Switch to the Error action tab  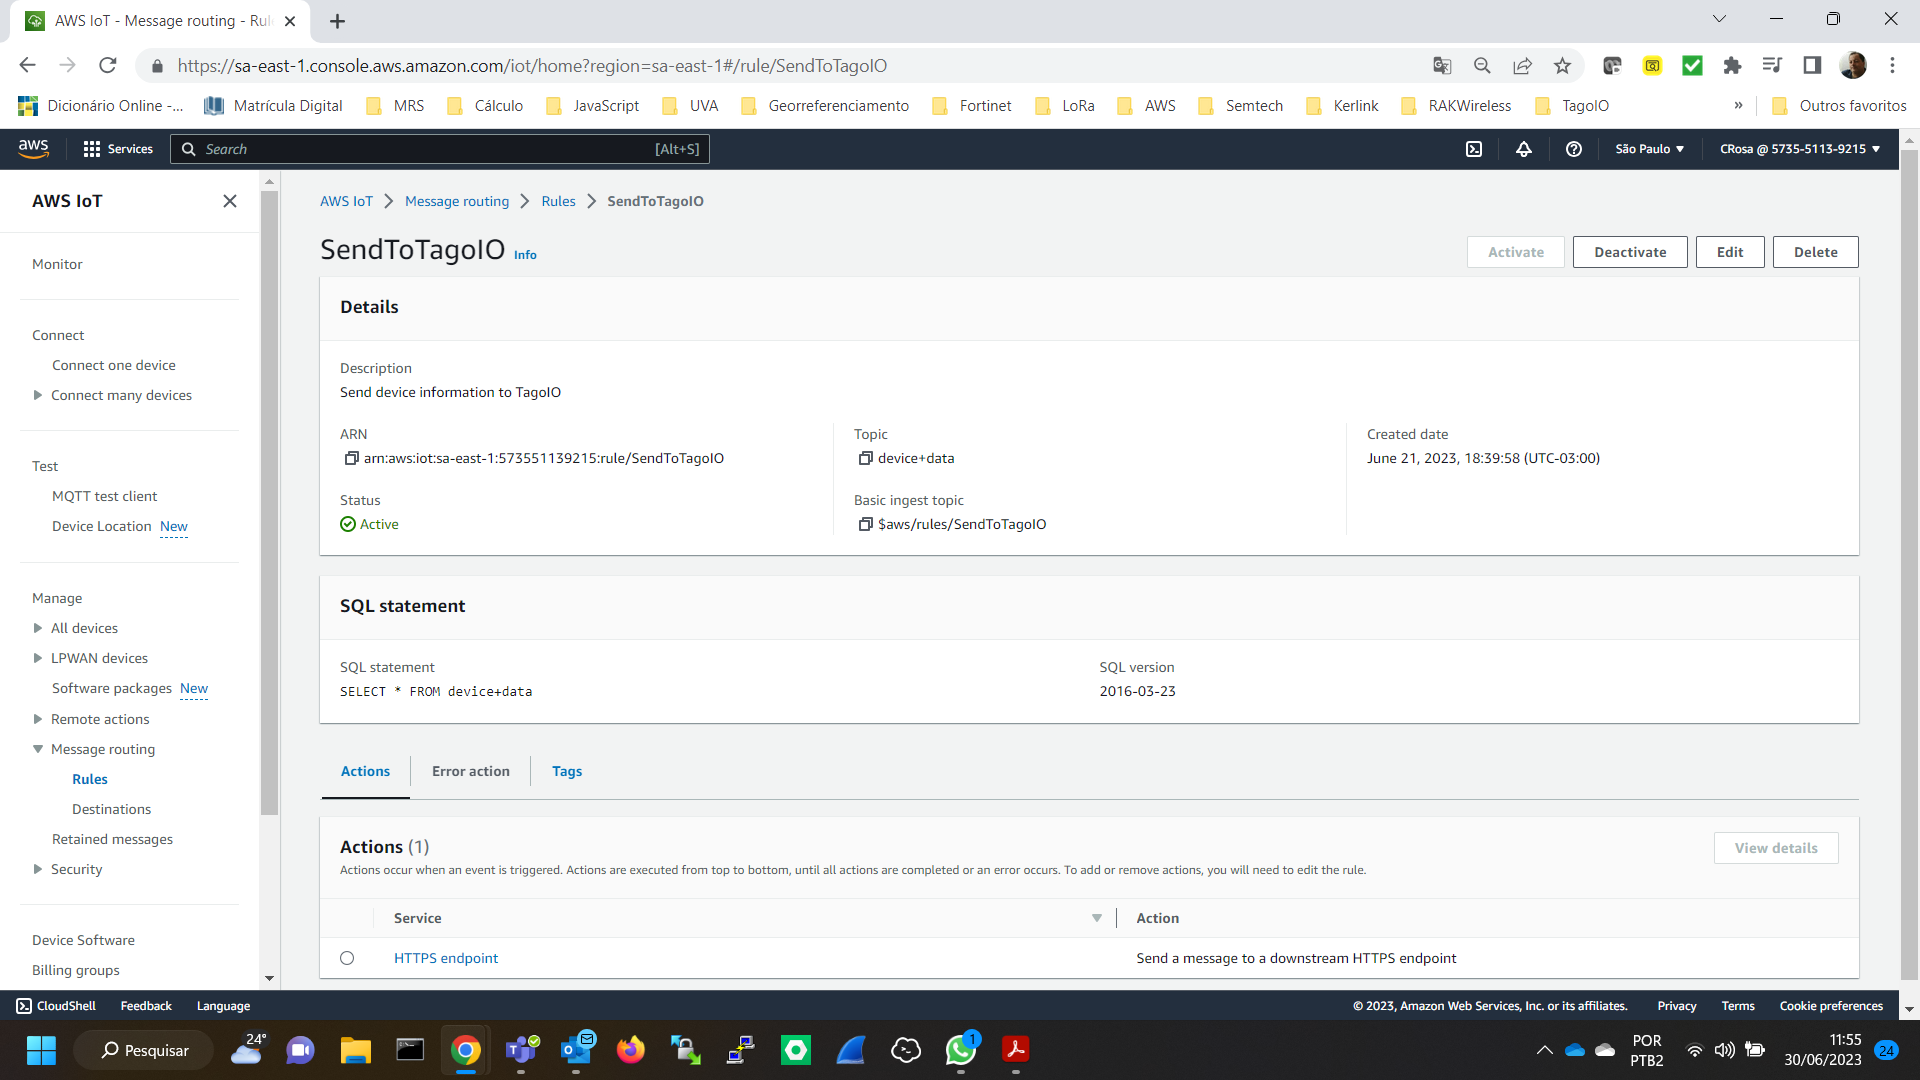[x=470, y=771]
